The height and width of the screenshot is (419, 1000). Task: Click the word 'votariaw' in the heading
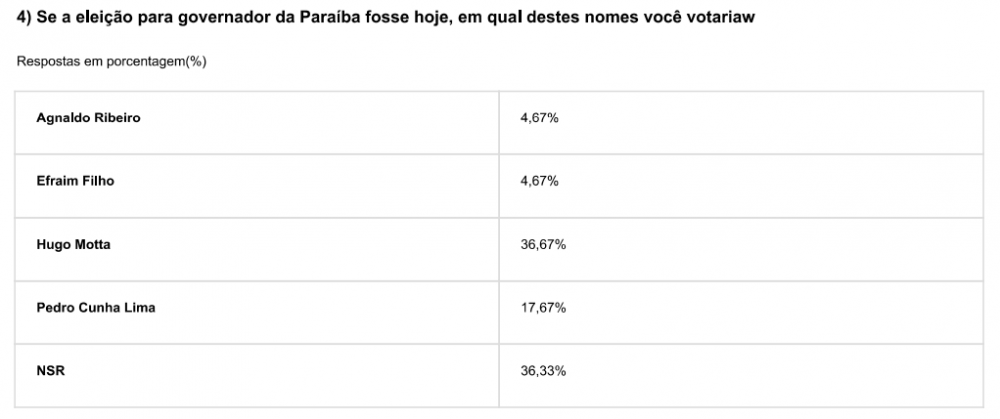(x=719, y=18)
